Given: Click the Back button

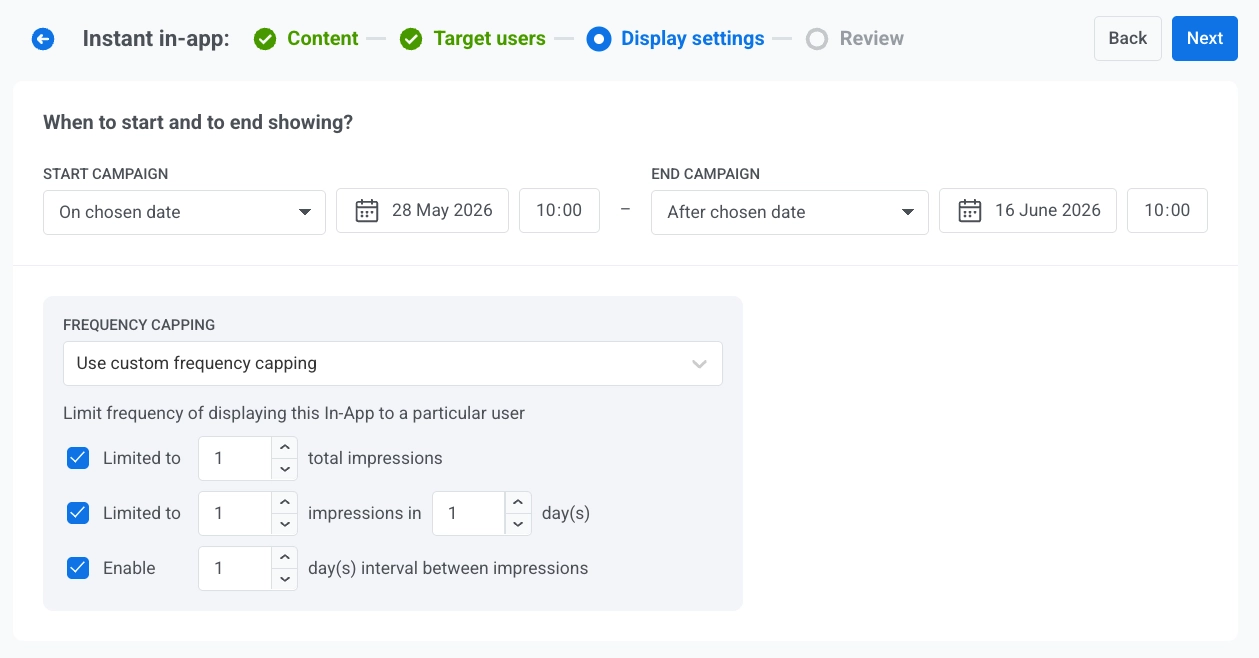Looking at the screenshot, I should point(1128,38).
